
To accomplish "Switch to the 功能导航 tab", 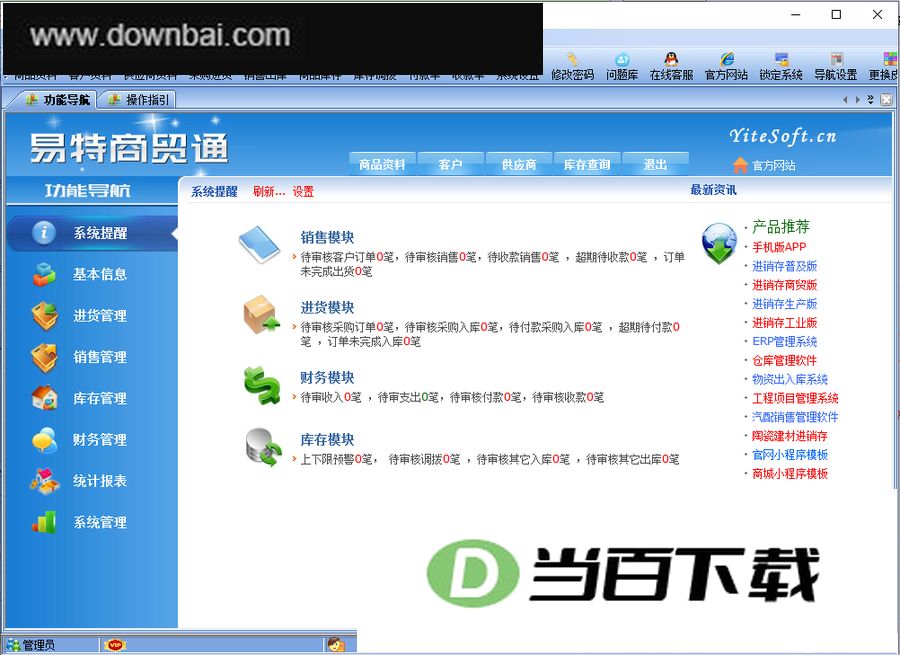I will tap(57, 100).
